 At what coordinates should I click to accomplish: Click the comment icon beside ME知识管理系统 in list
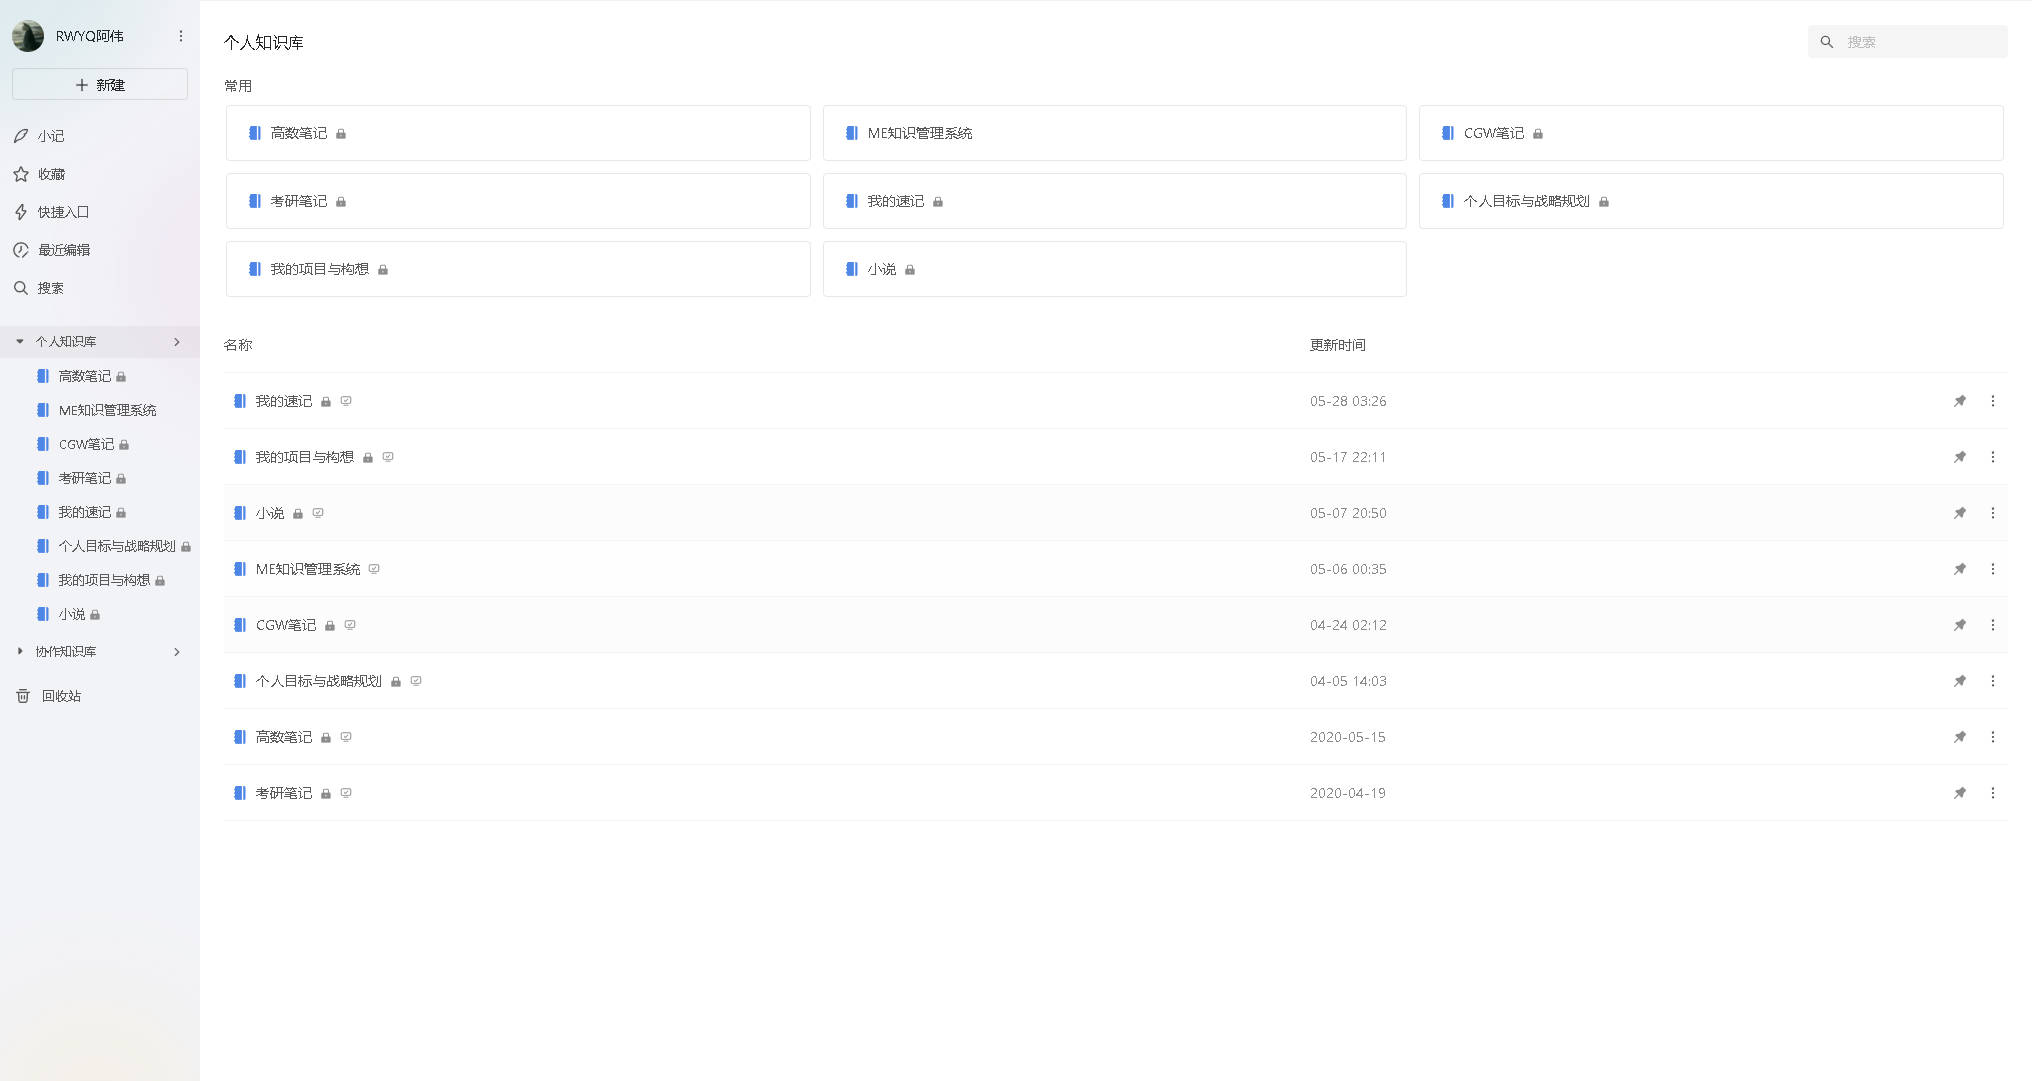coord(374,569)
